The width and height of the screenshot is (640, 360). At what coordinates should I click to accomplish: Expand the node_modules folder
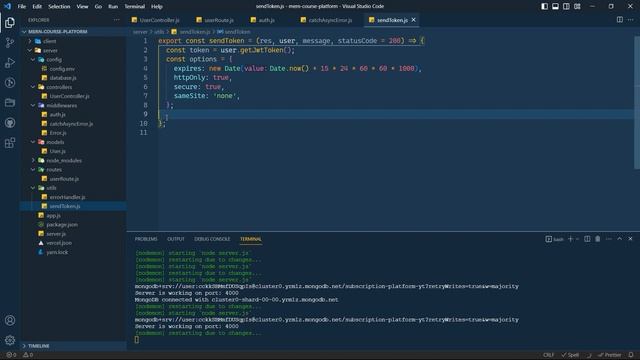coord(73,160)
